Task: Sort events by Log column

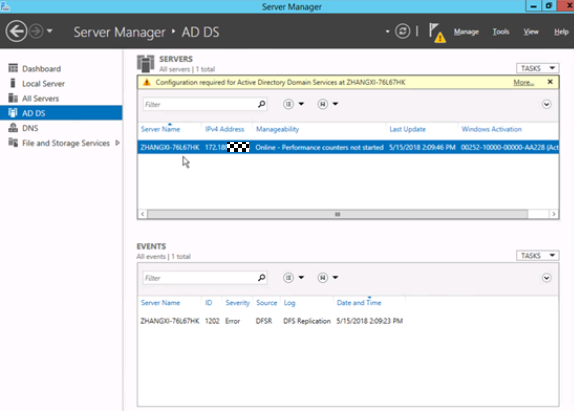Action: tap(289, 302)
